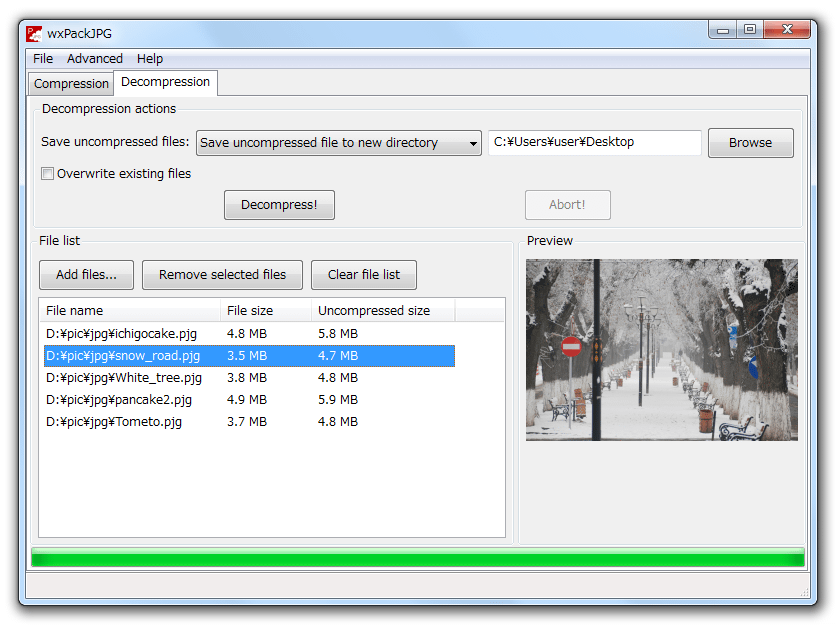Close the wxPackJPG window
This screenshot has height=628, width=839.
(787, 30)
